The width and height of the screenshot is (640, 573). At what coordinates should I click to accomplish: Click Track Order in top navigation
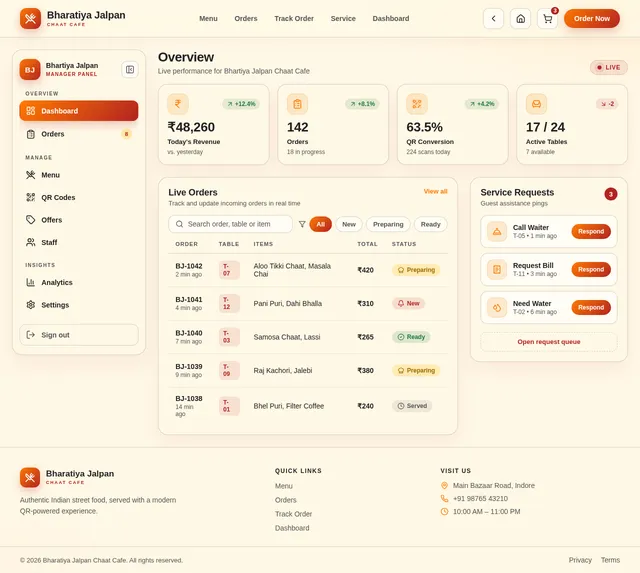coord(294,18)
